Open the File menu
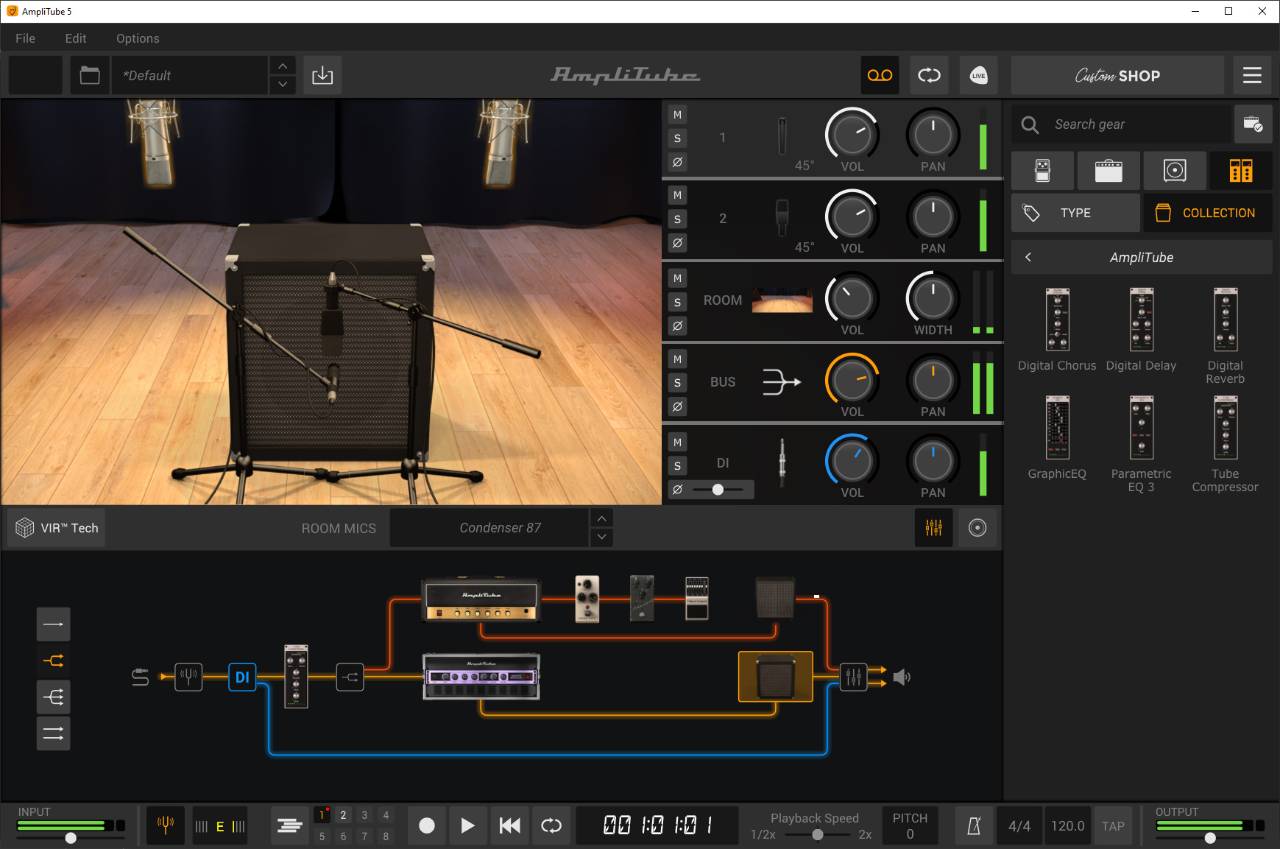The image size is (1280, 849). (25, 38)
